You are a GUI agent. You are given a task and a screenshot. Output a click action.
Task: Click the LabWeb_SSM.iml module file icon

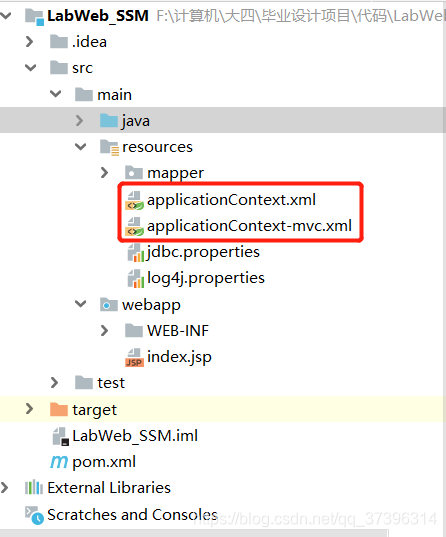tap(61, 436)
